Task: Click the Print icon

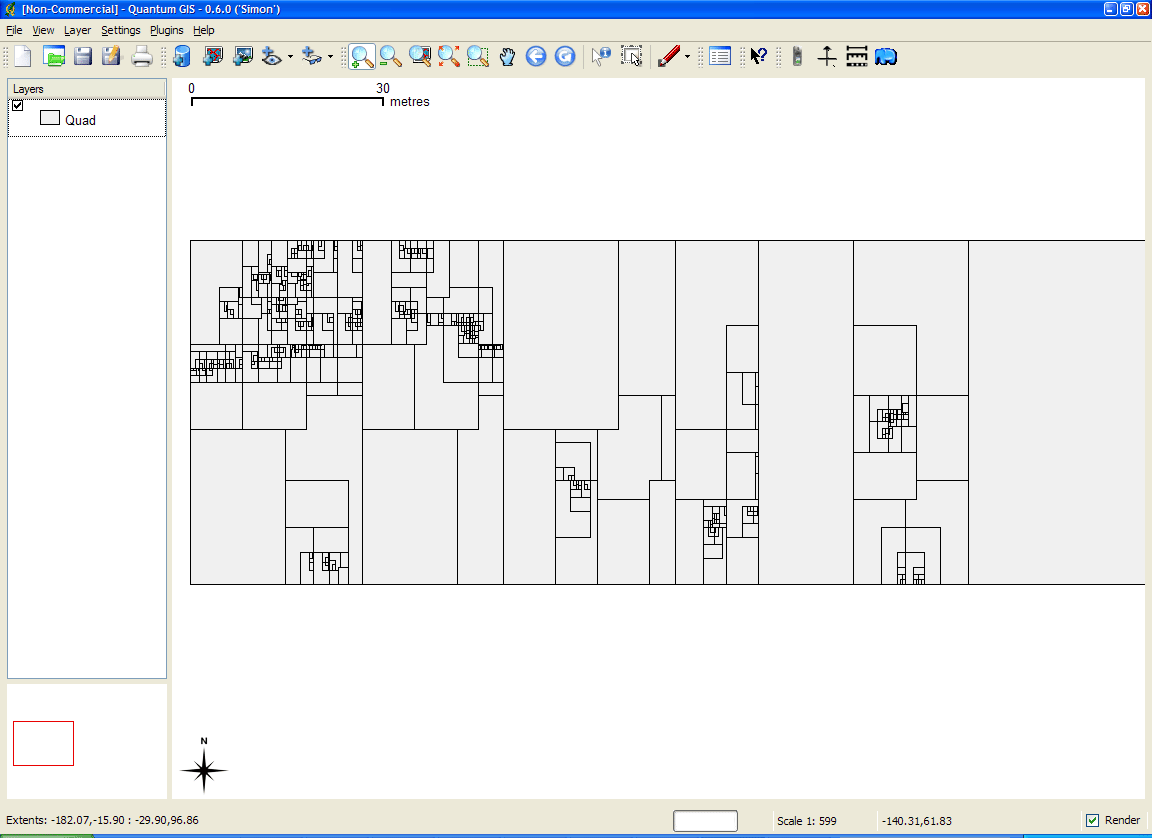Action: tap(142, 57)
